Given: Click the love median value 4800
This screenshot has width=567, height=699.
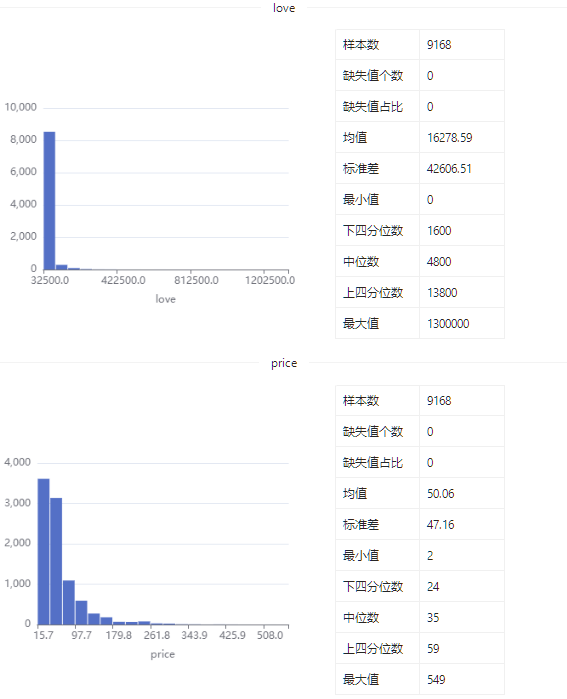Looking at the screenshot, I should point(439,262).
